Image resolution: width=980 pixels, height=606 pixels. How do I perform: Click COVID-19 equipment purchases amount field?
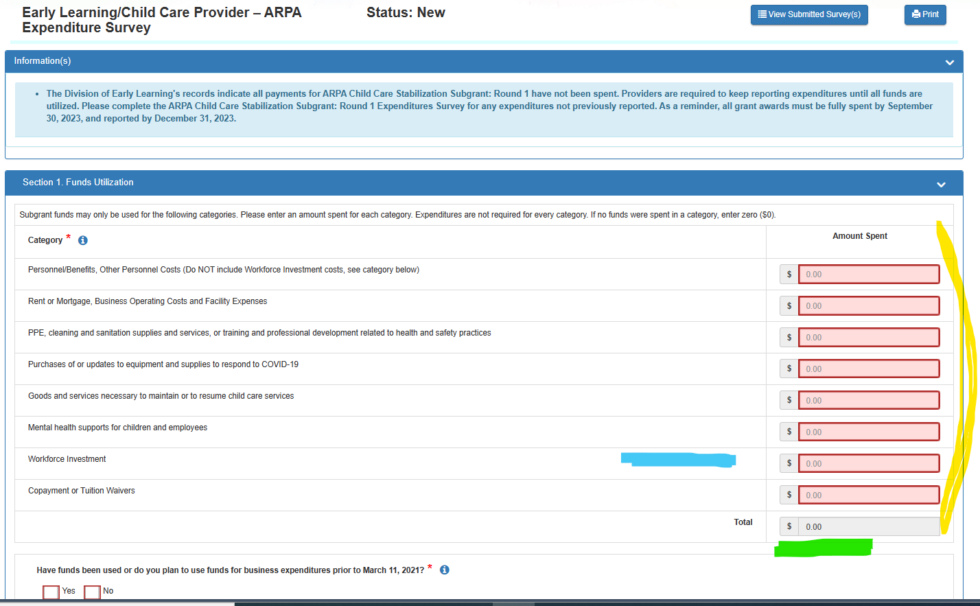(868, 369)
